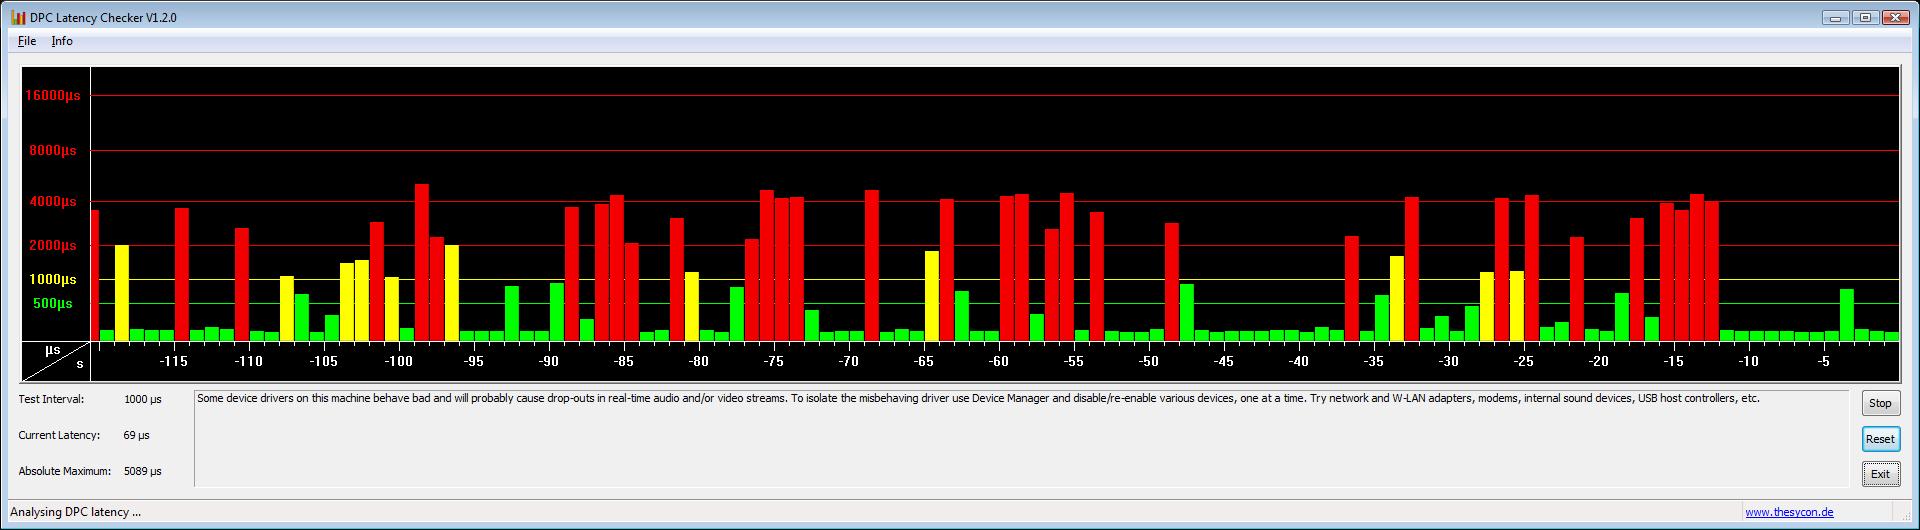Close the DPC Latency Checker window

click(x=1895, y=17)
